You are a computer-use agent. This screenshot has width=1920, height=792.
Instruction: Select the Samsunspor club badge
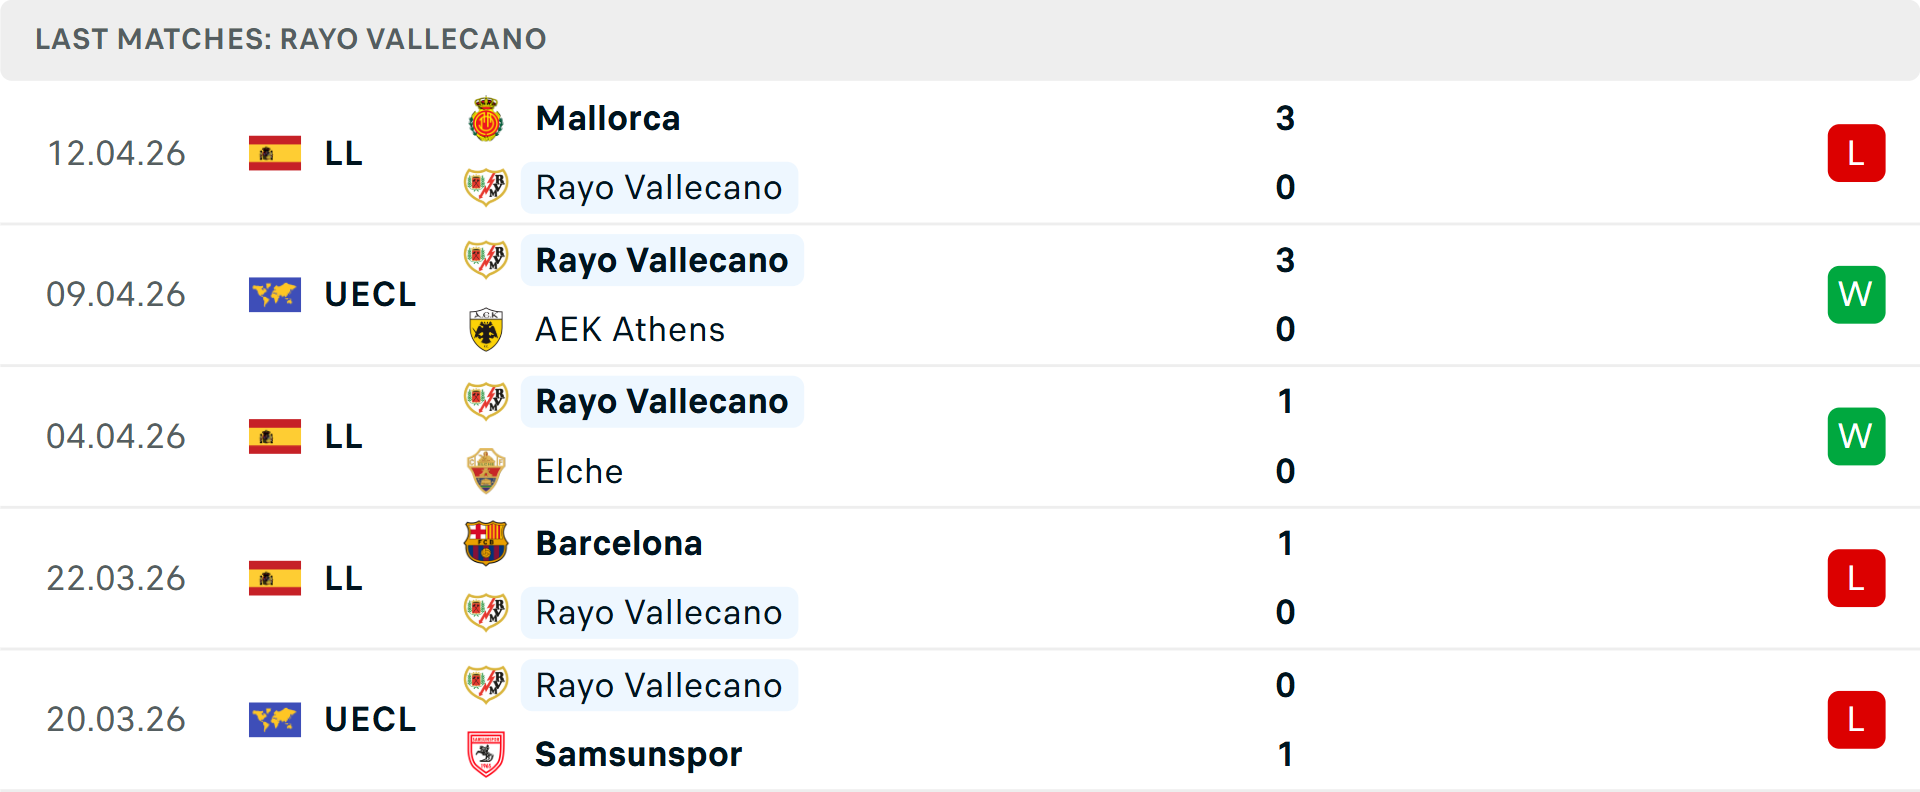[x=487, y=755]
